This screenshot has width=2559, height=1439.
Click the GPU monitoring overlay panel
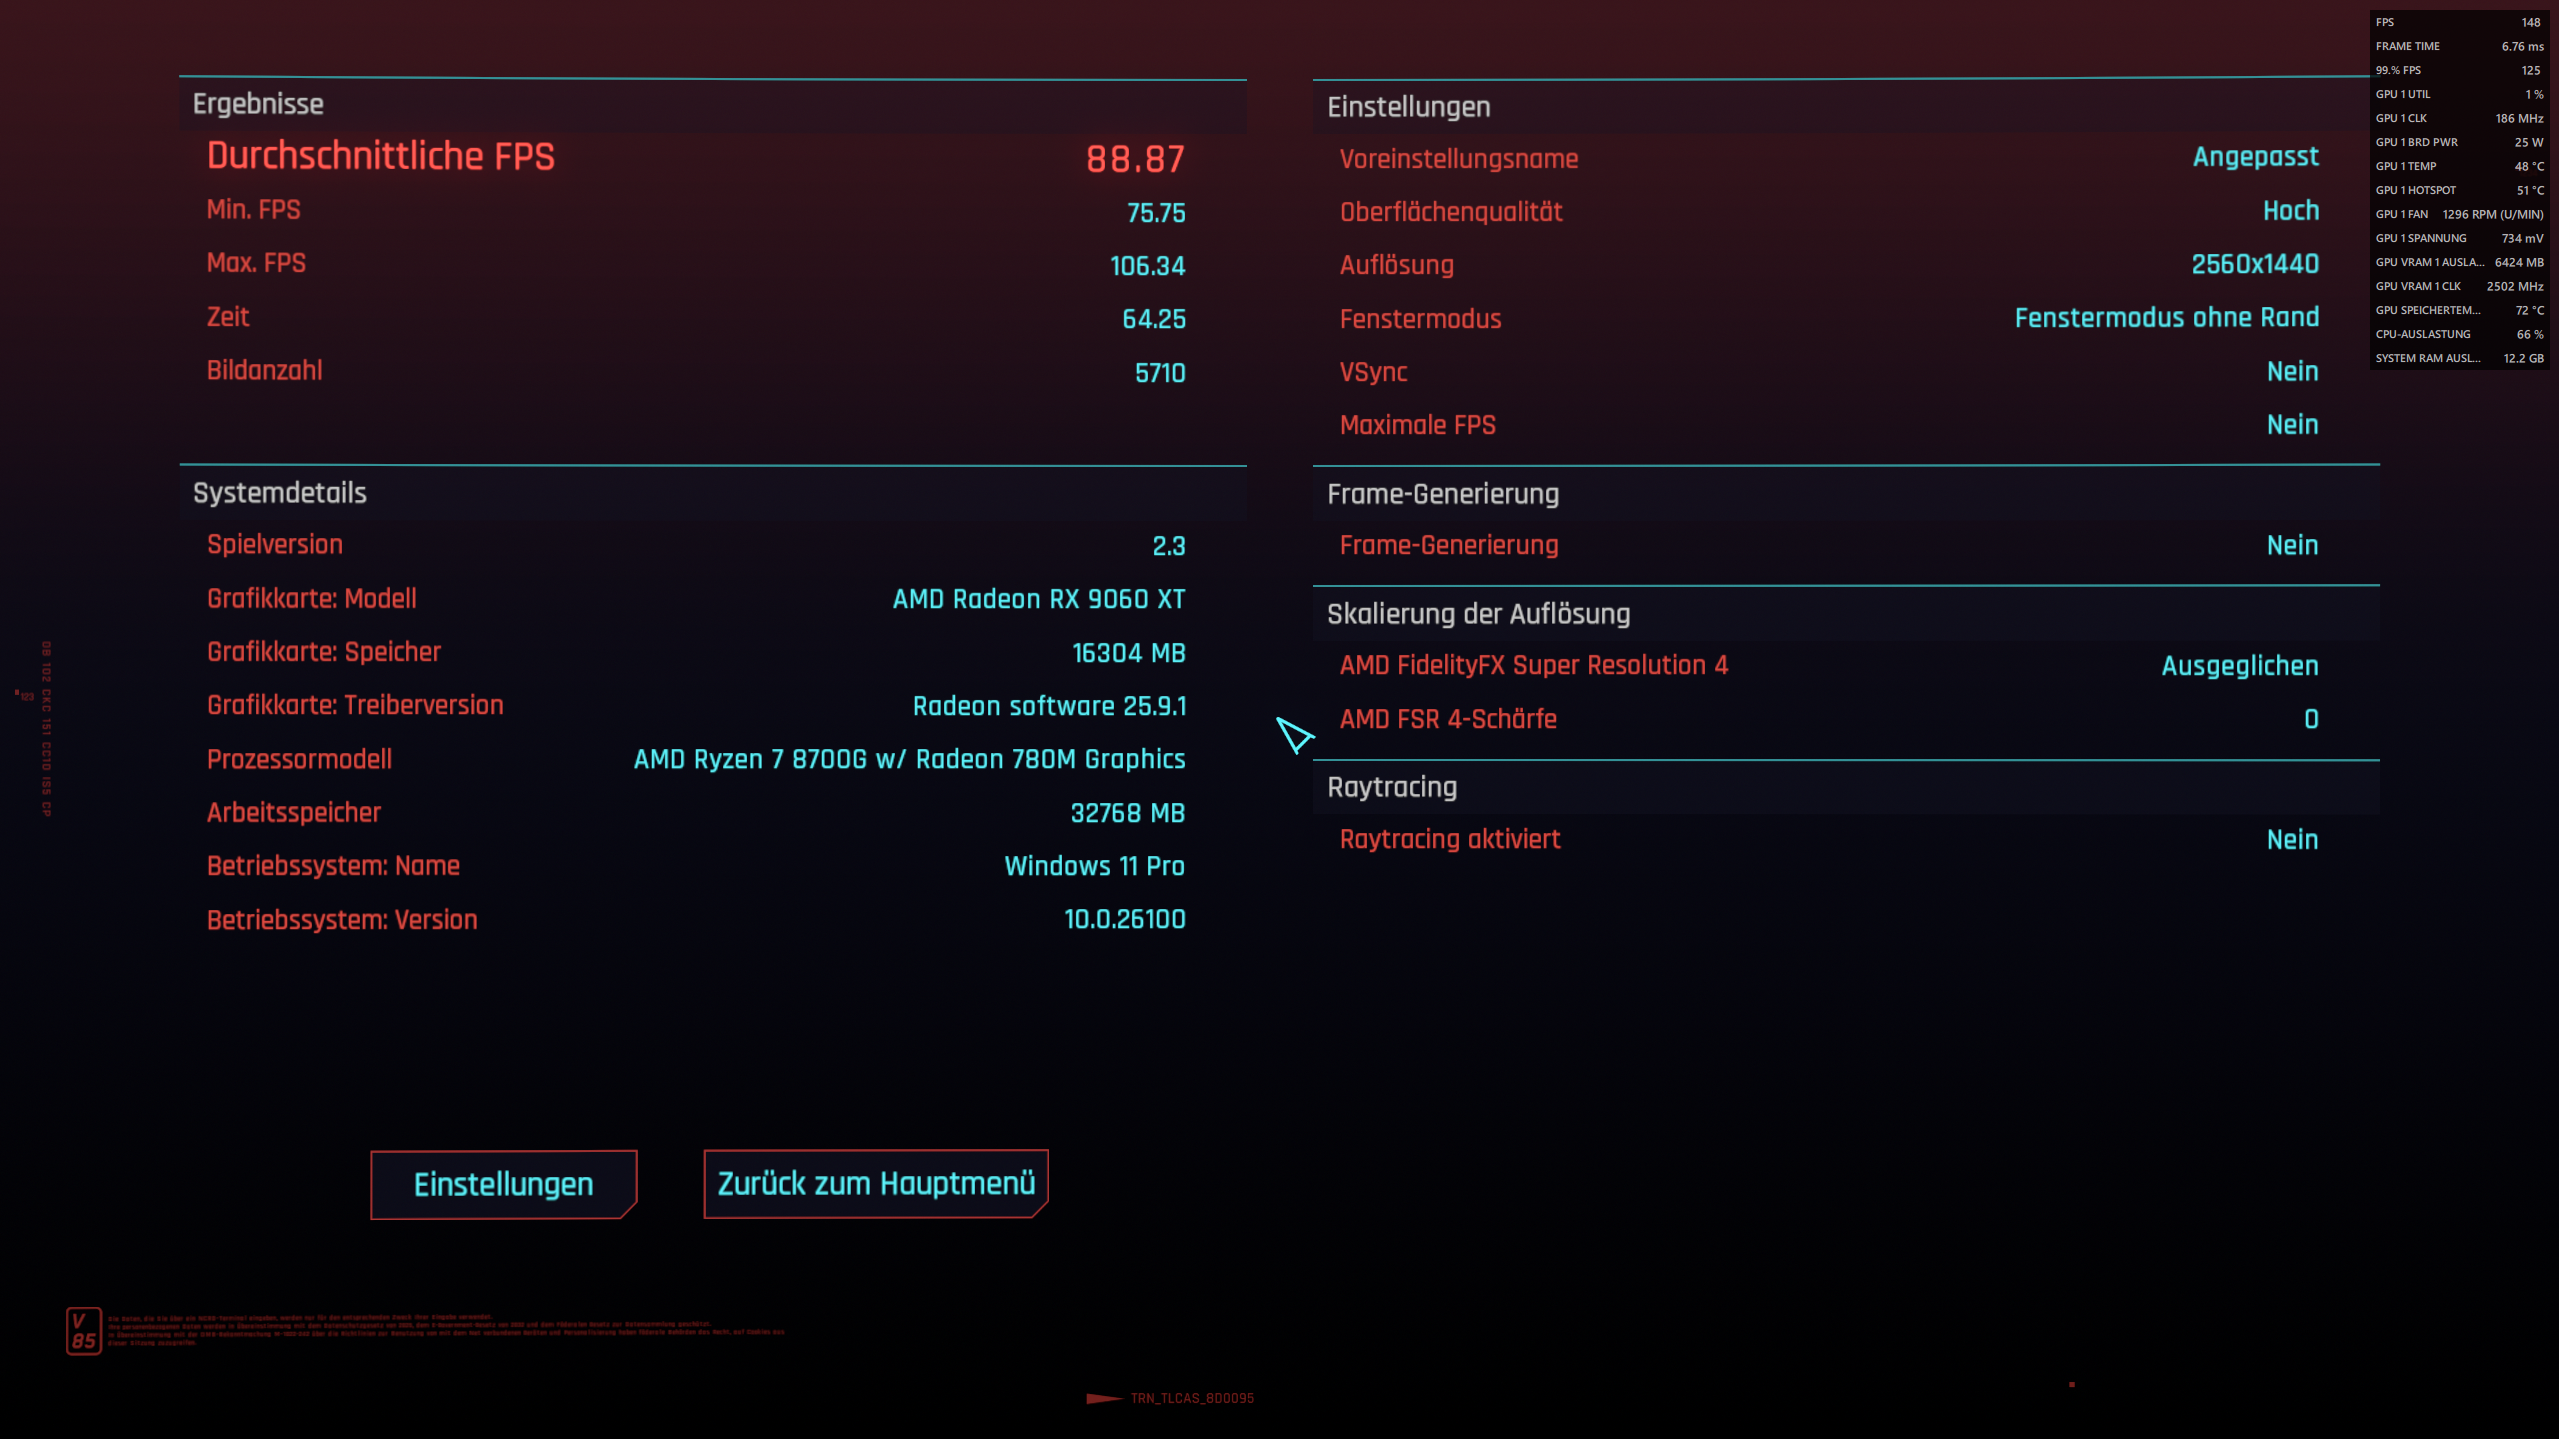[x=2460, y=190]
